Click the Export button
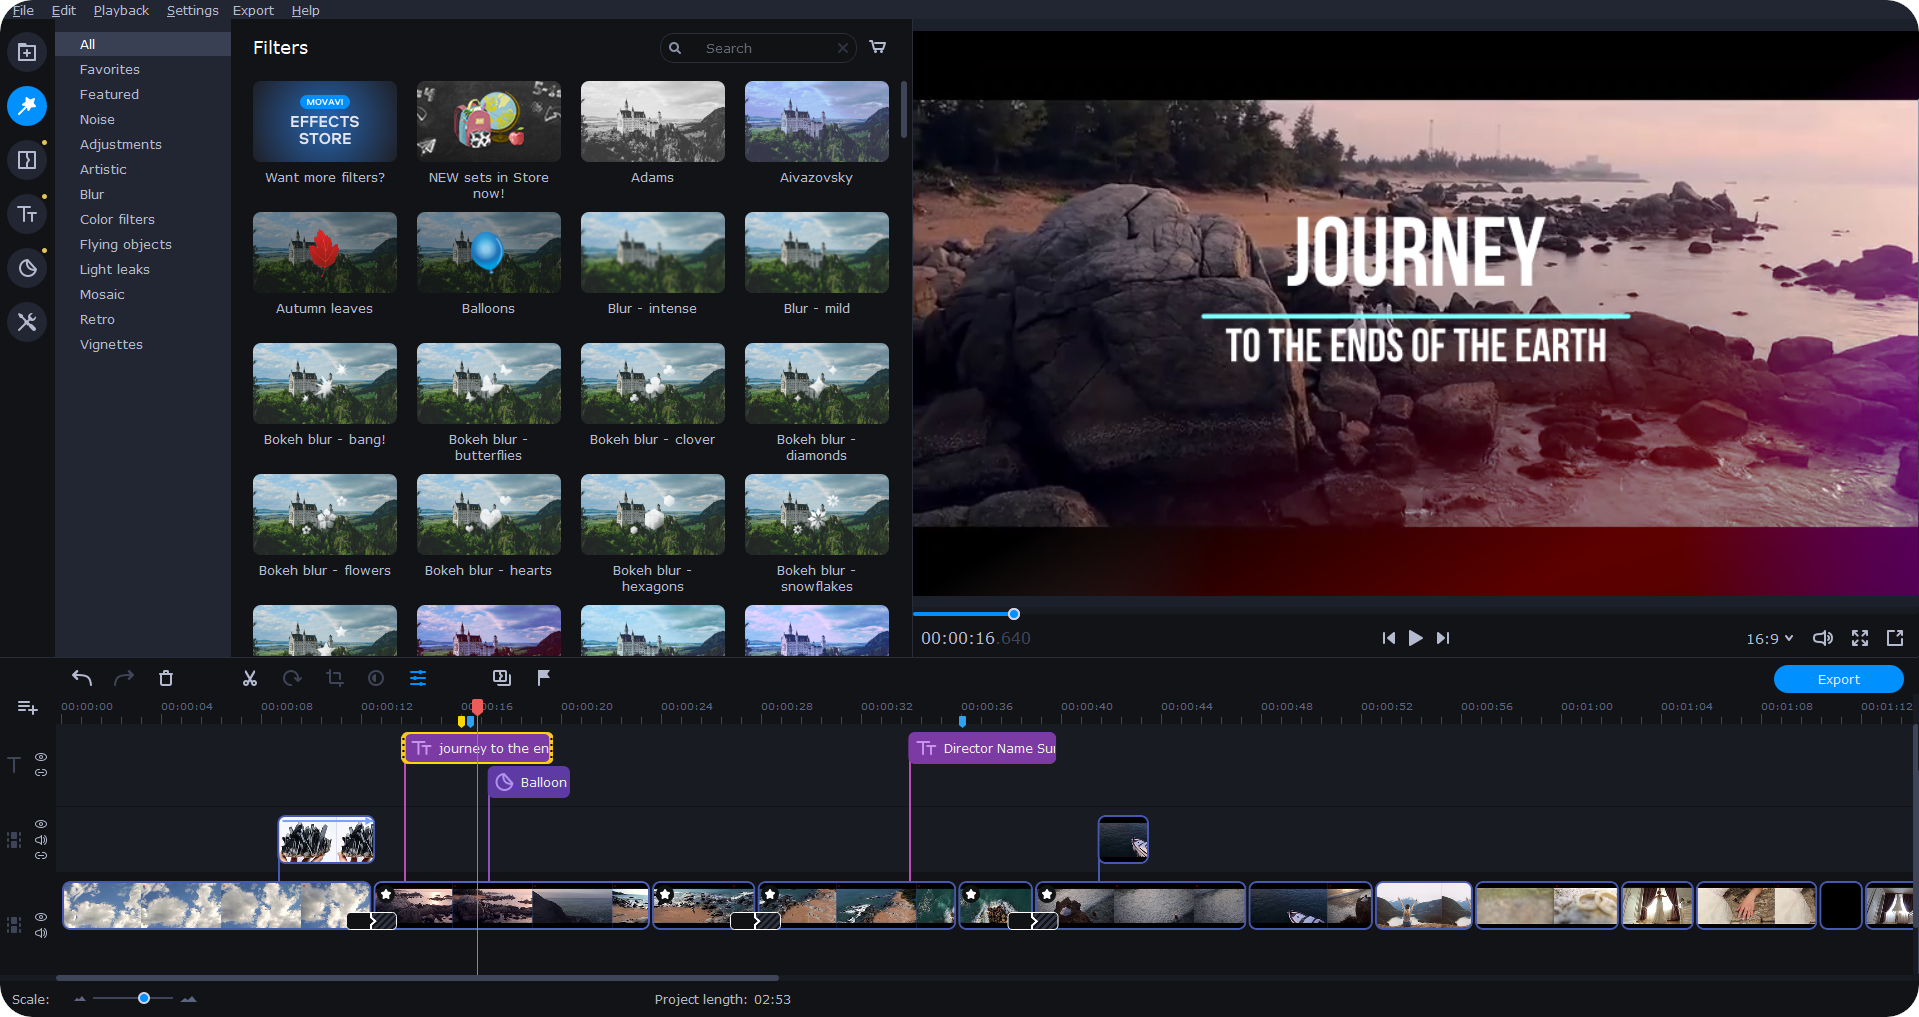1919x1017 pixels. pyautogui.click(x=1838, y=679)
